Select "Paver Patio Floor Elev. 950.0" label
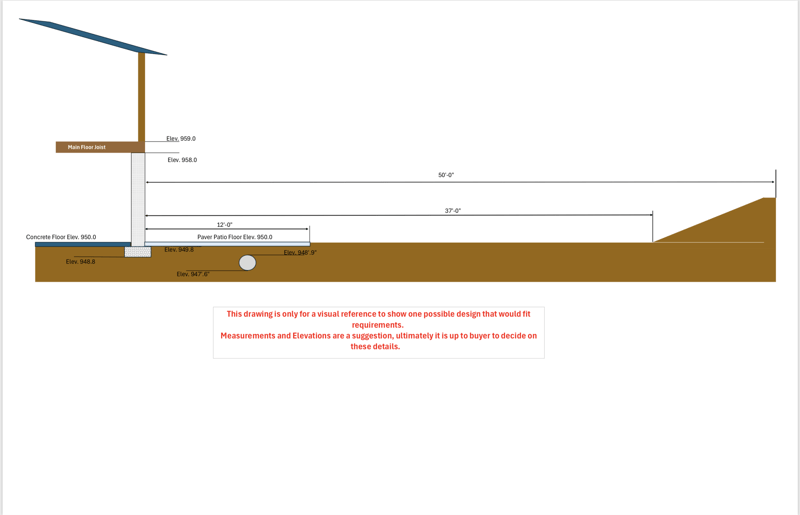800x515 pixels. (235, 237)
